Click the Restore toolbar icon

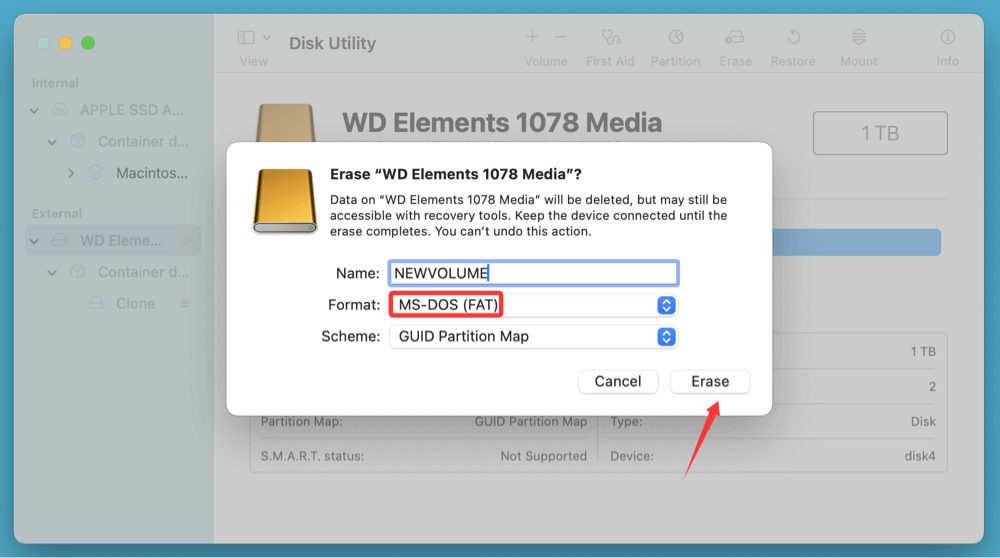pyautogui.click(x=793, y=37)
